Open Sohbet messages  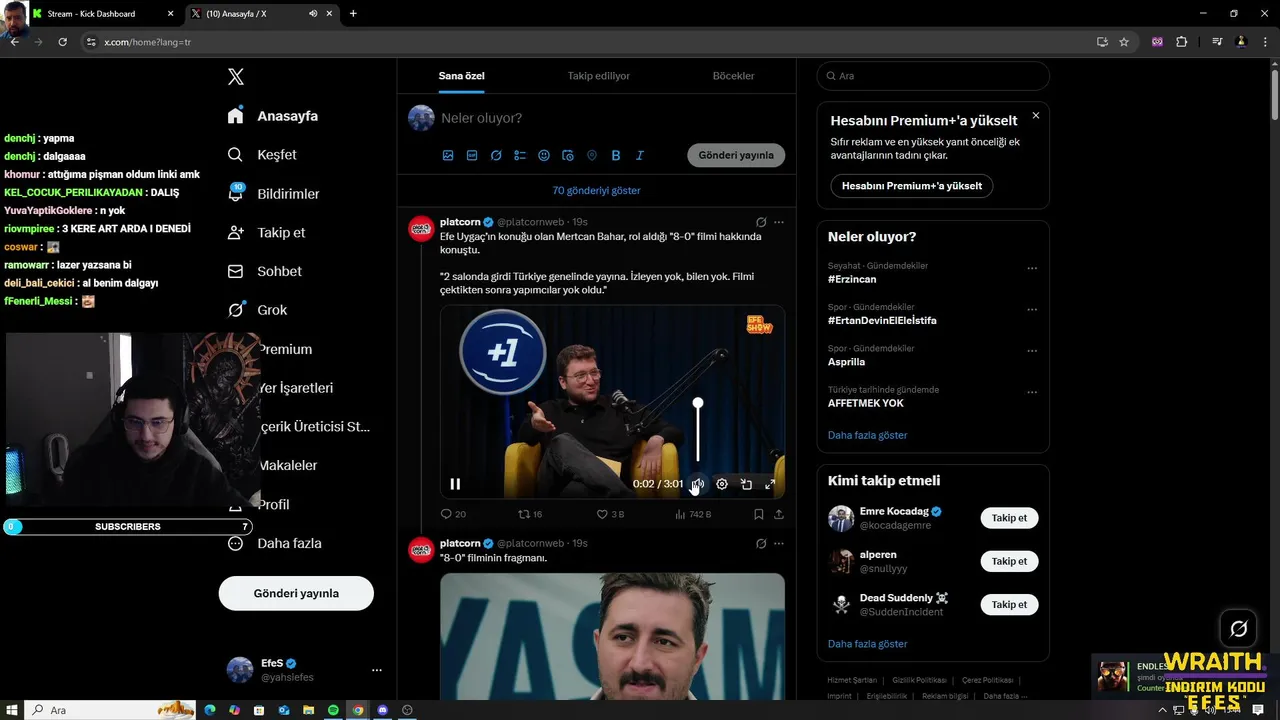click(264, 271)
